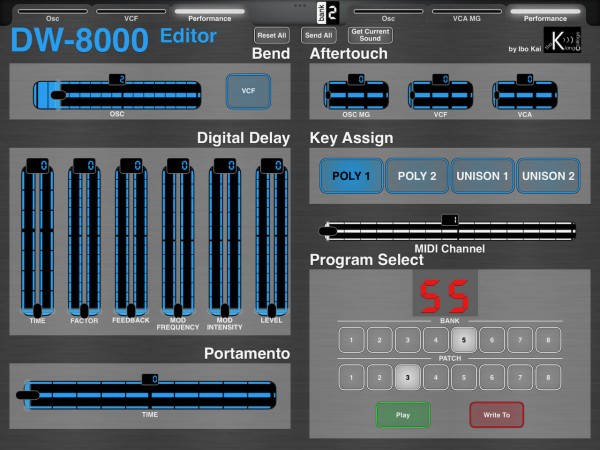Switch to the left Performance tab
The image size is (600, 450).
(x=209, y=15)
